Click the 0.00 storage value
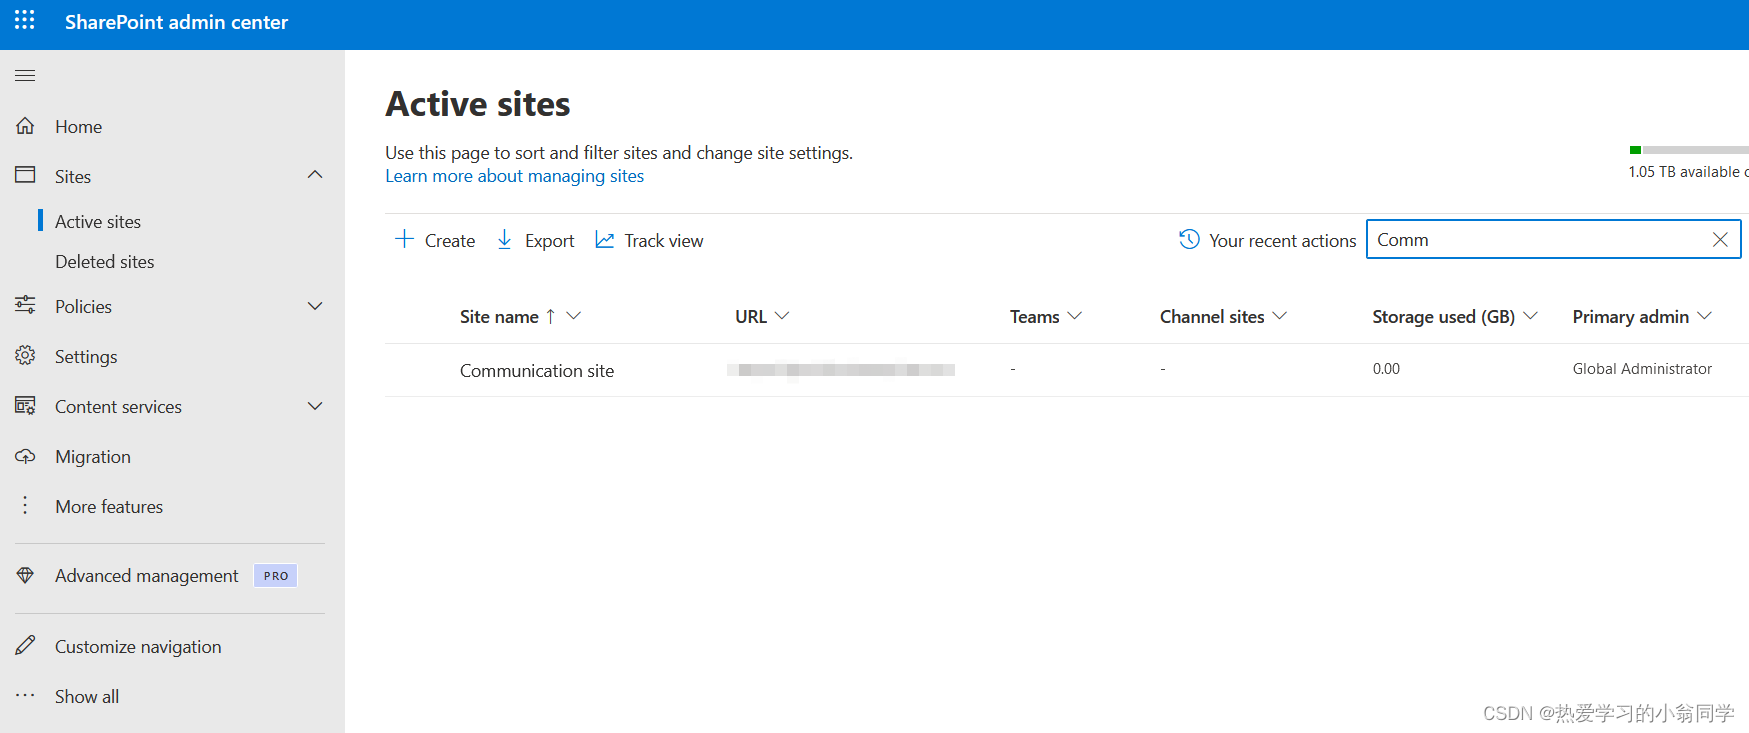 click(1386, 369)
